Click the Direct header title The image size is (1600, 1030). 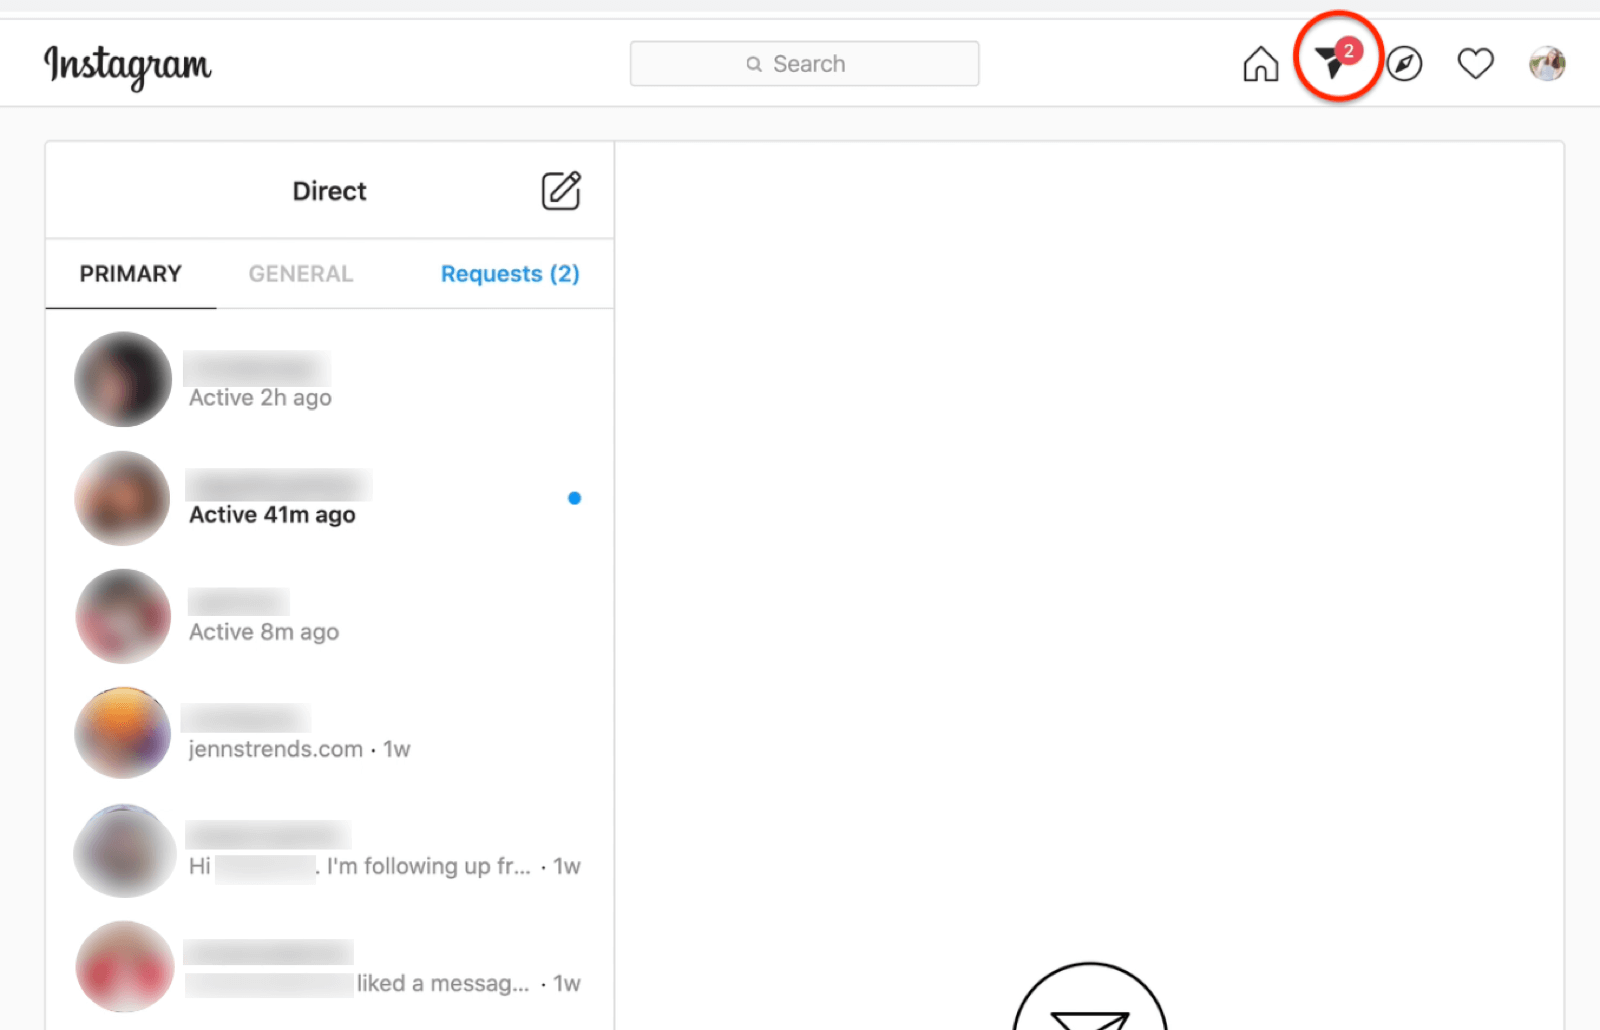[329, 191]
